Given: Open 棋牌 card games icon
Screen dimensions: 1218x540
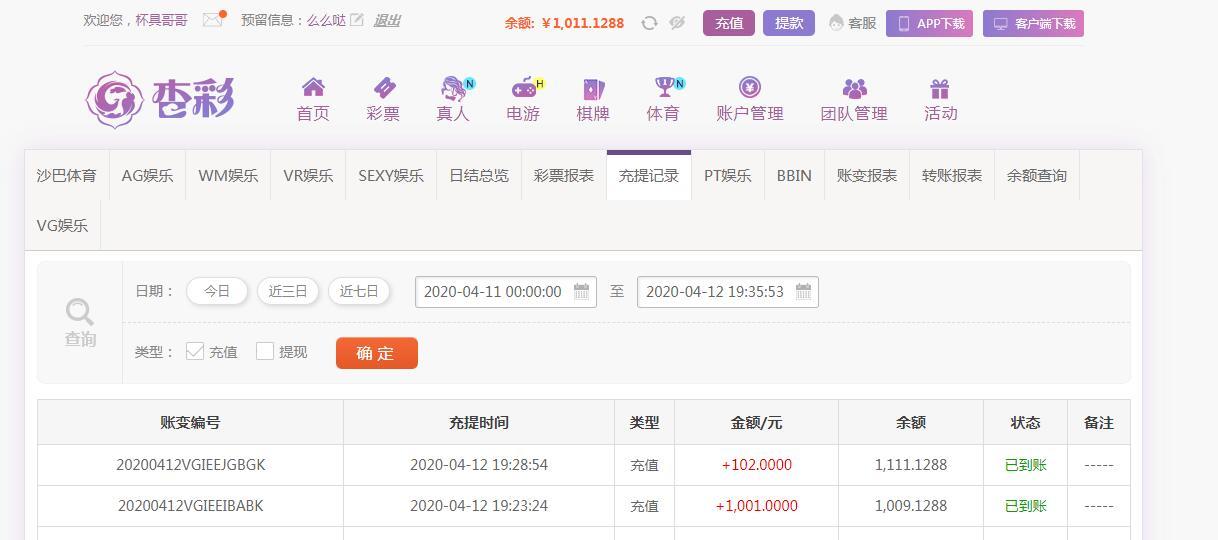Looking at the screenshot, I should pos(593,88).
